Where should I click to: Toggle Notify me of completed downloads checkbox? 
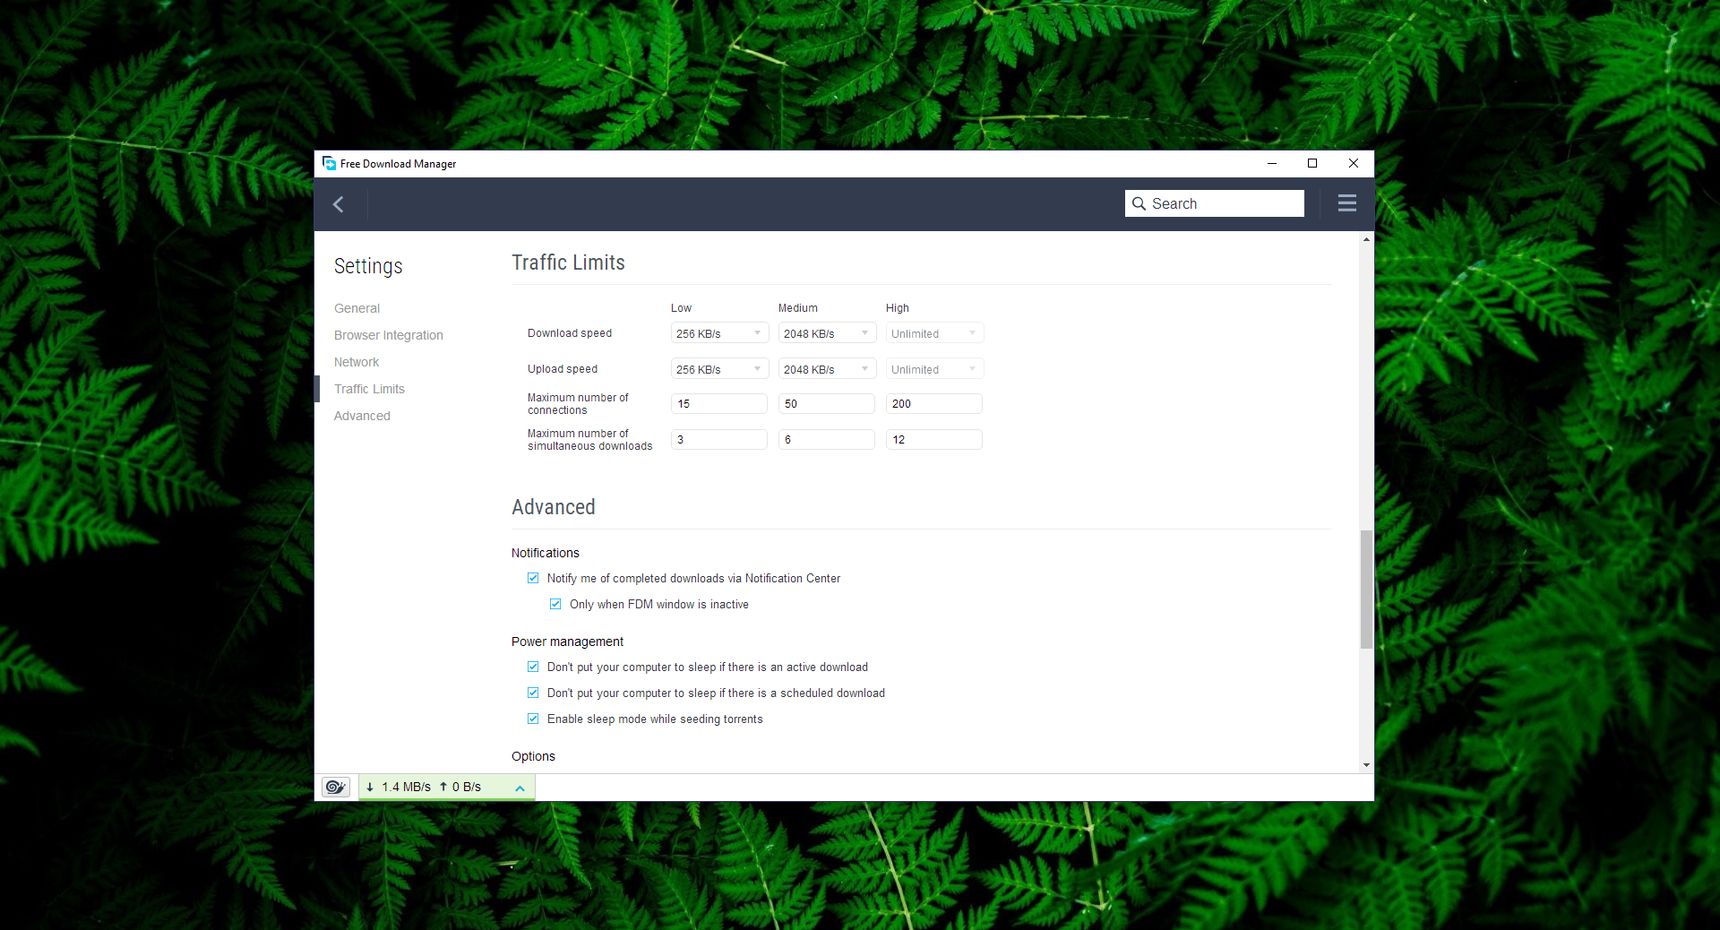tap(533, 578)
